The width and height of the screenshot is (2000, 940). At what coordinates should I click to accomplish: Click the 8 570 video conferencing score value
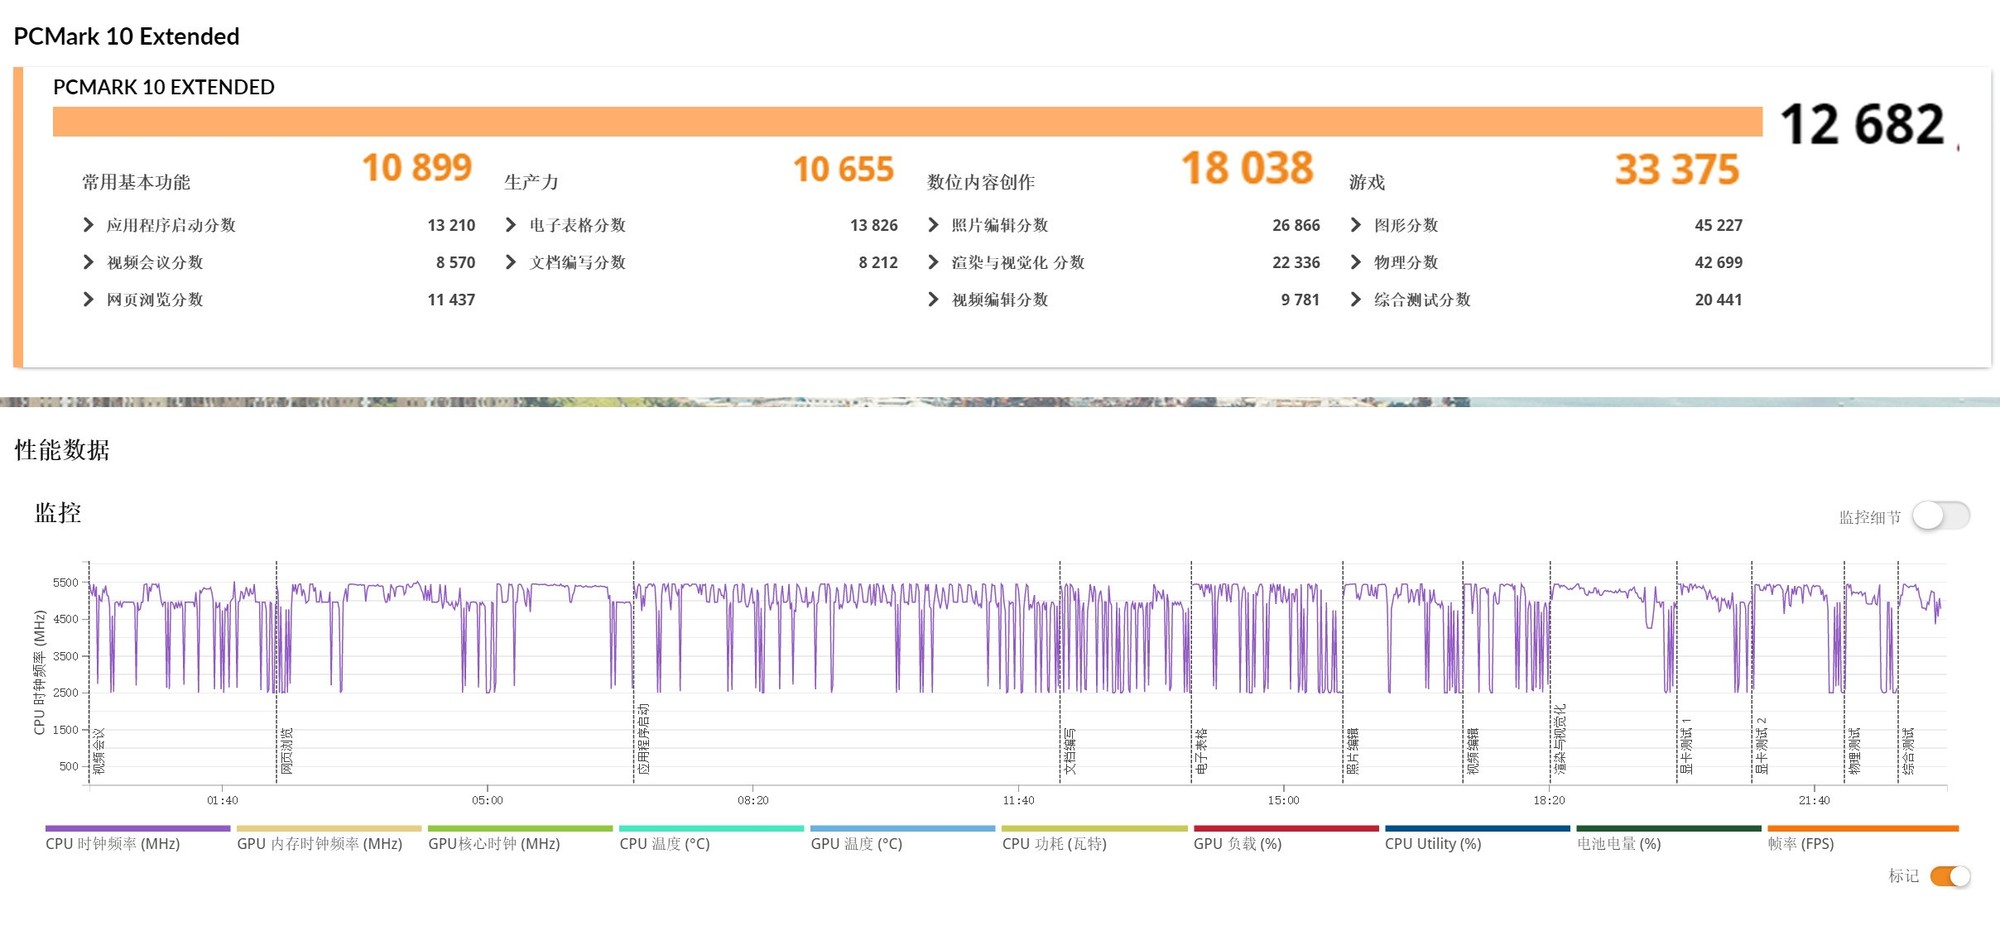click(456, 262)
